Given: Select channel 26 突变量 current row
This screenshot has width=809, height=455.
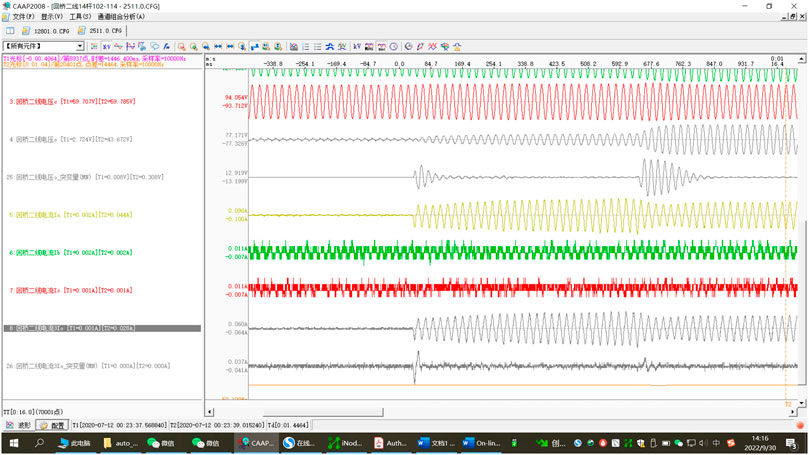Looking at the screenshot, I should (88, 366).
